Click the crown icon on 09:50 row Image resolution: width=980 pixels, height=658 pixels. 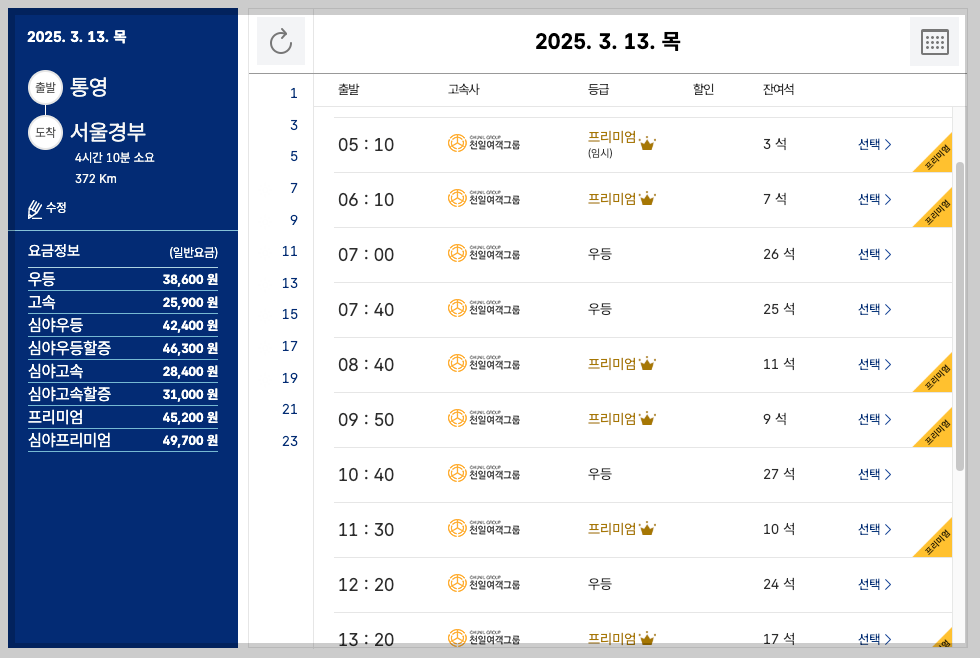coord(647,419)
